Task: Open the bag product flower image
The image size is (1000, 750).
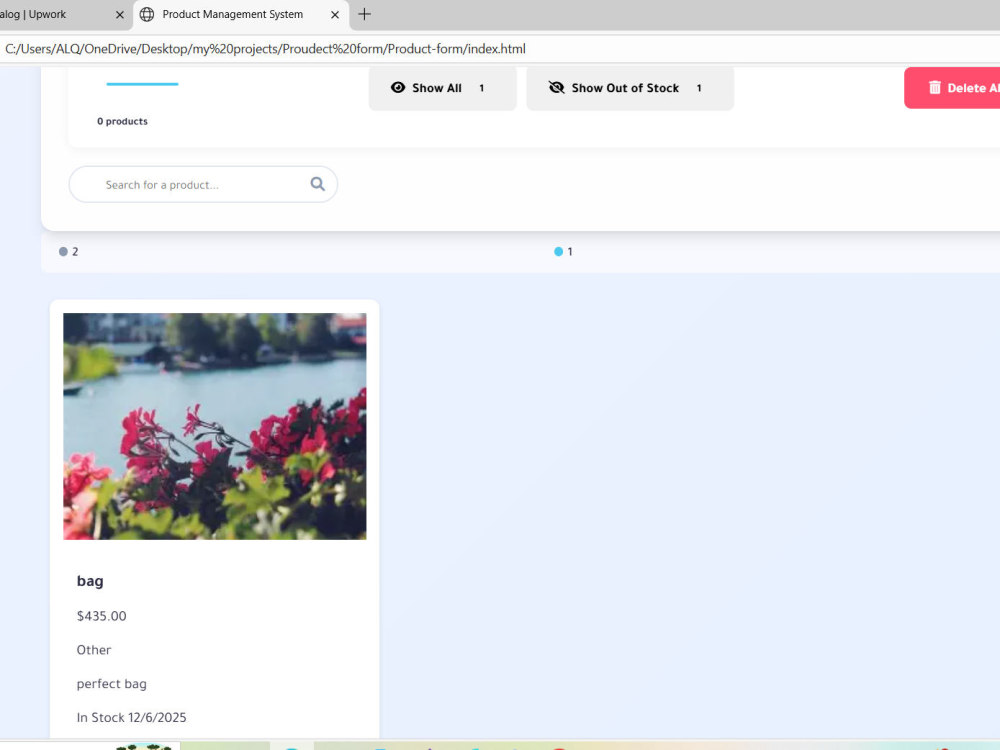Action: point(215,426)
